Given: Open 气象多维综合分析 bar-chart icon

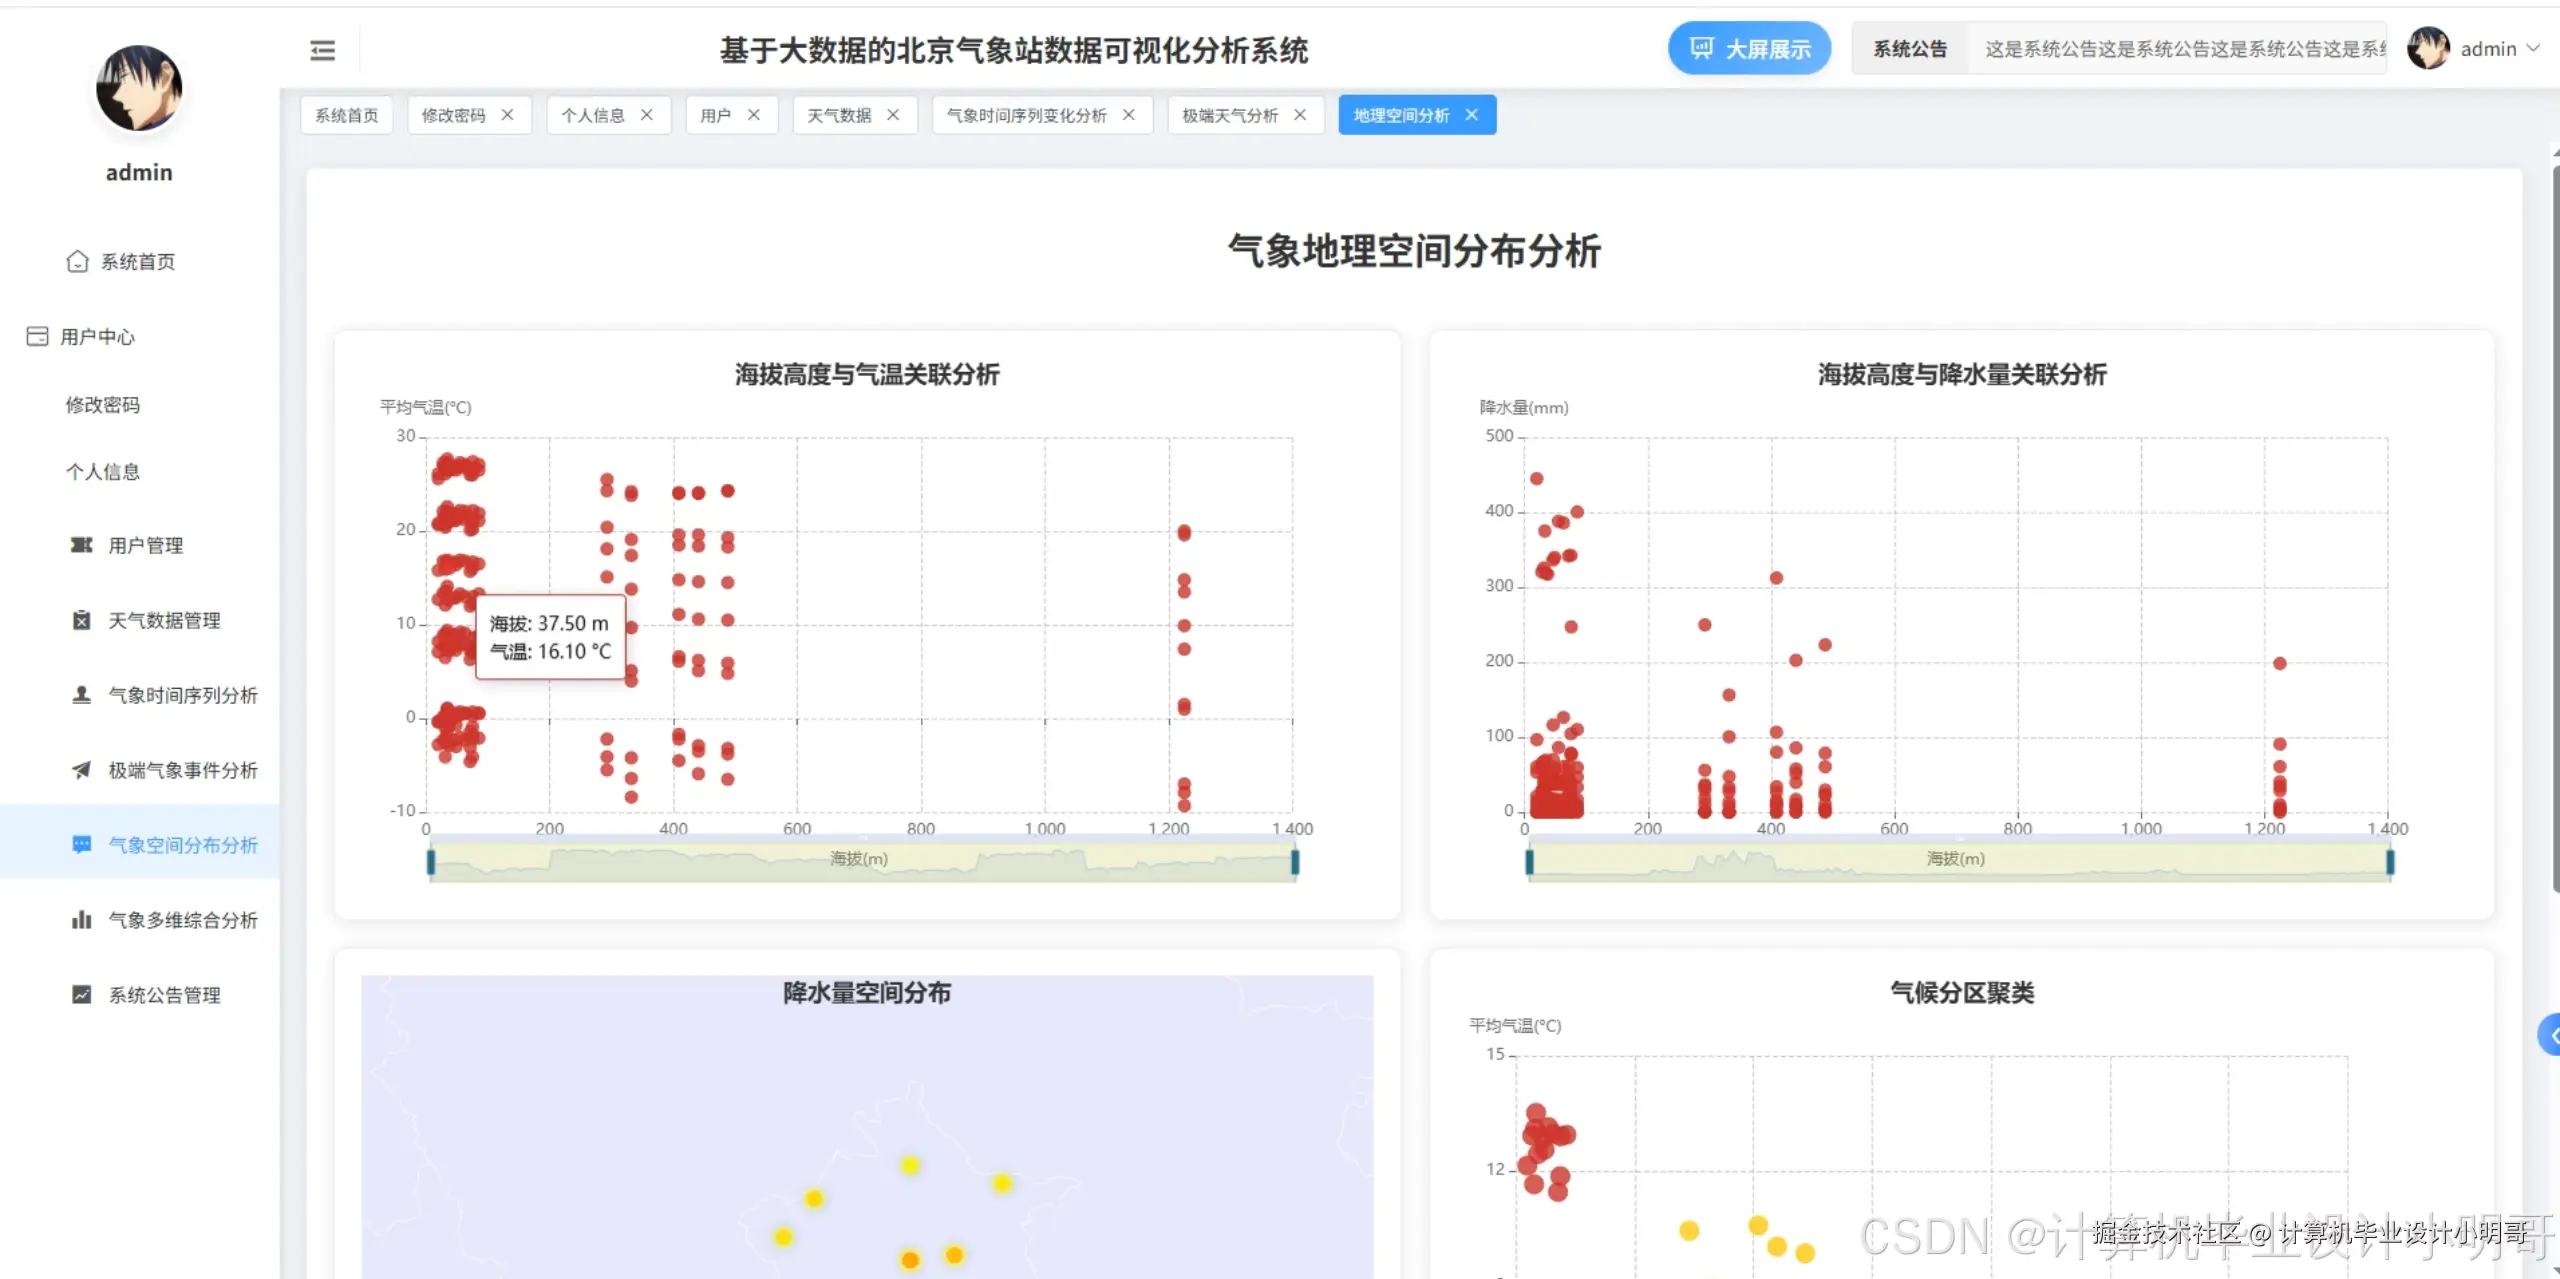Looking at the screenshot, I should click(82, 920).
